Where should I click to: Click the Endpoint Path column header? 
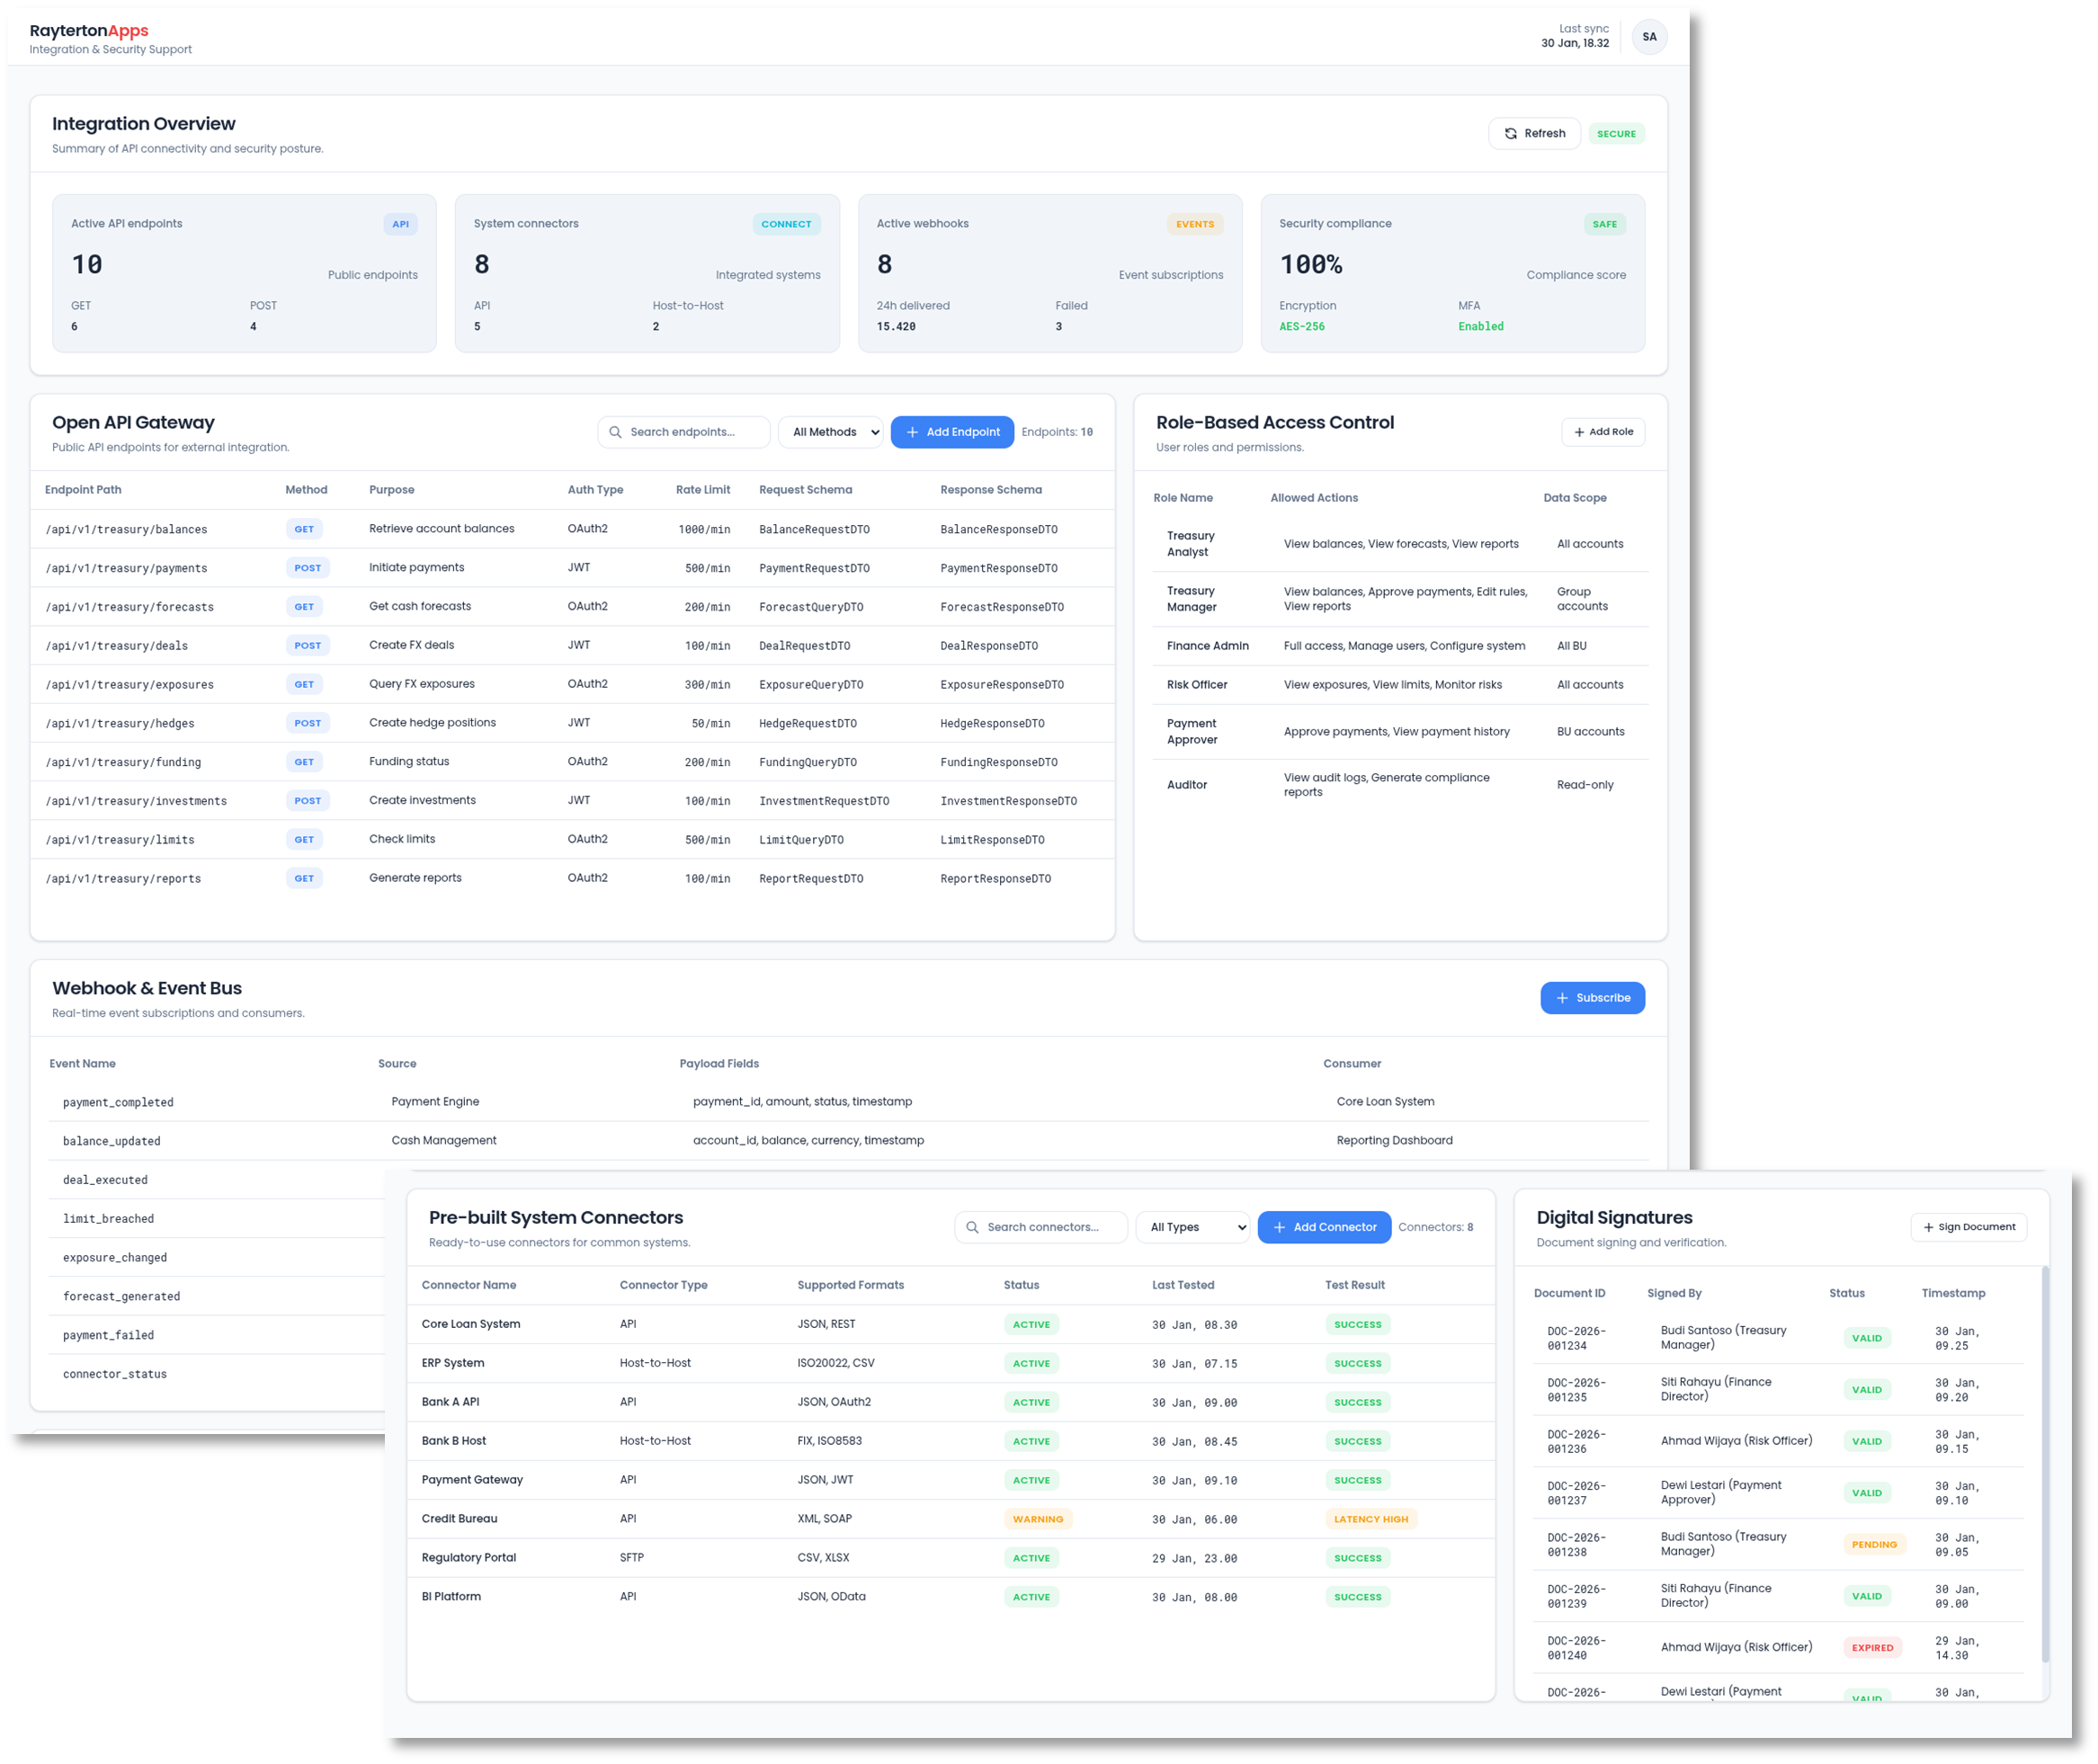(x=83, y=490)
